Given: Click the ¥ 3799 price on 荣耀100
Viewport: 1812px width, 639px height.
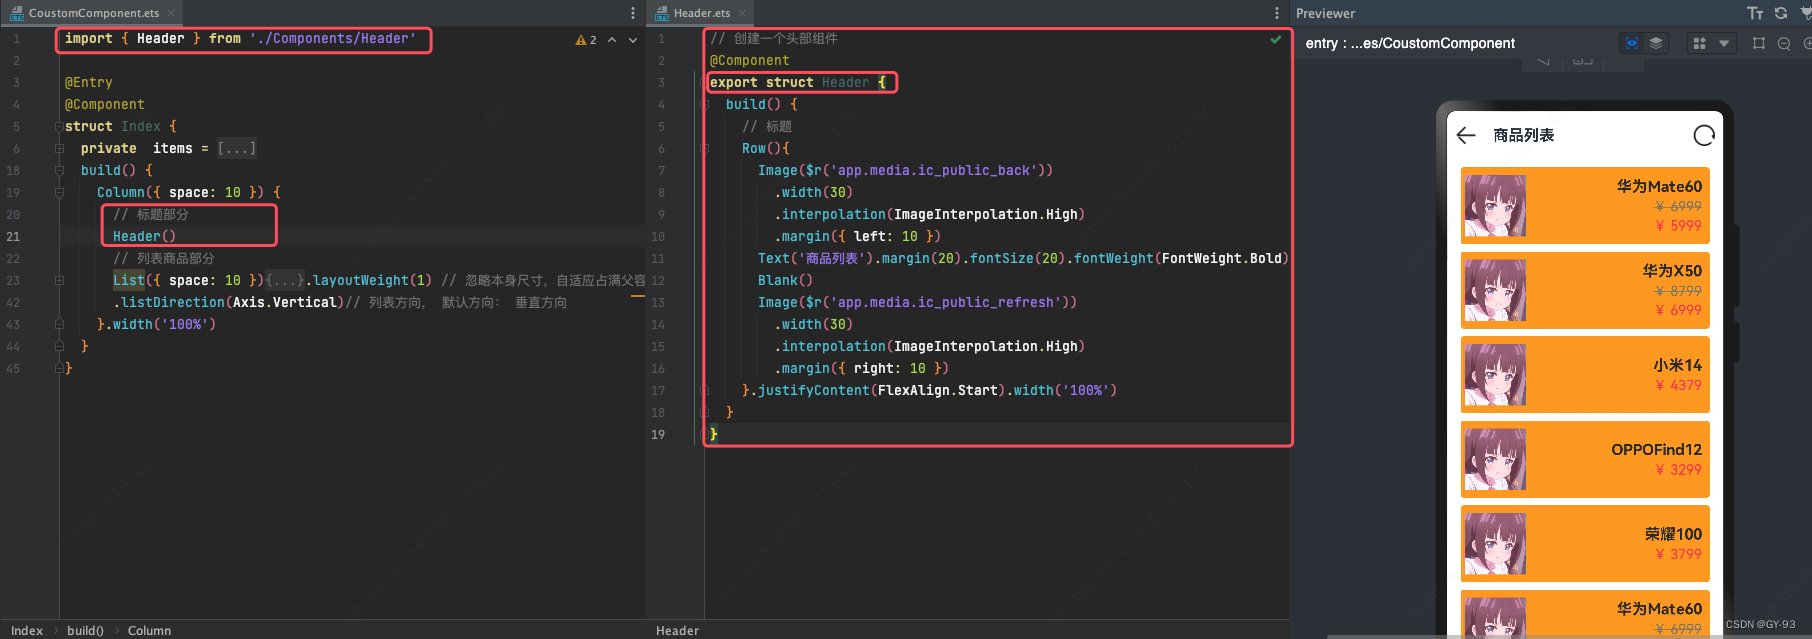Looking at the screenshot, I should click(x=1678, y=554).
